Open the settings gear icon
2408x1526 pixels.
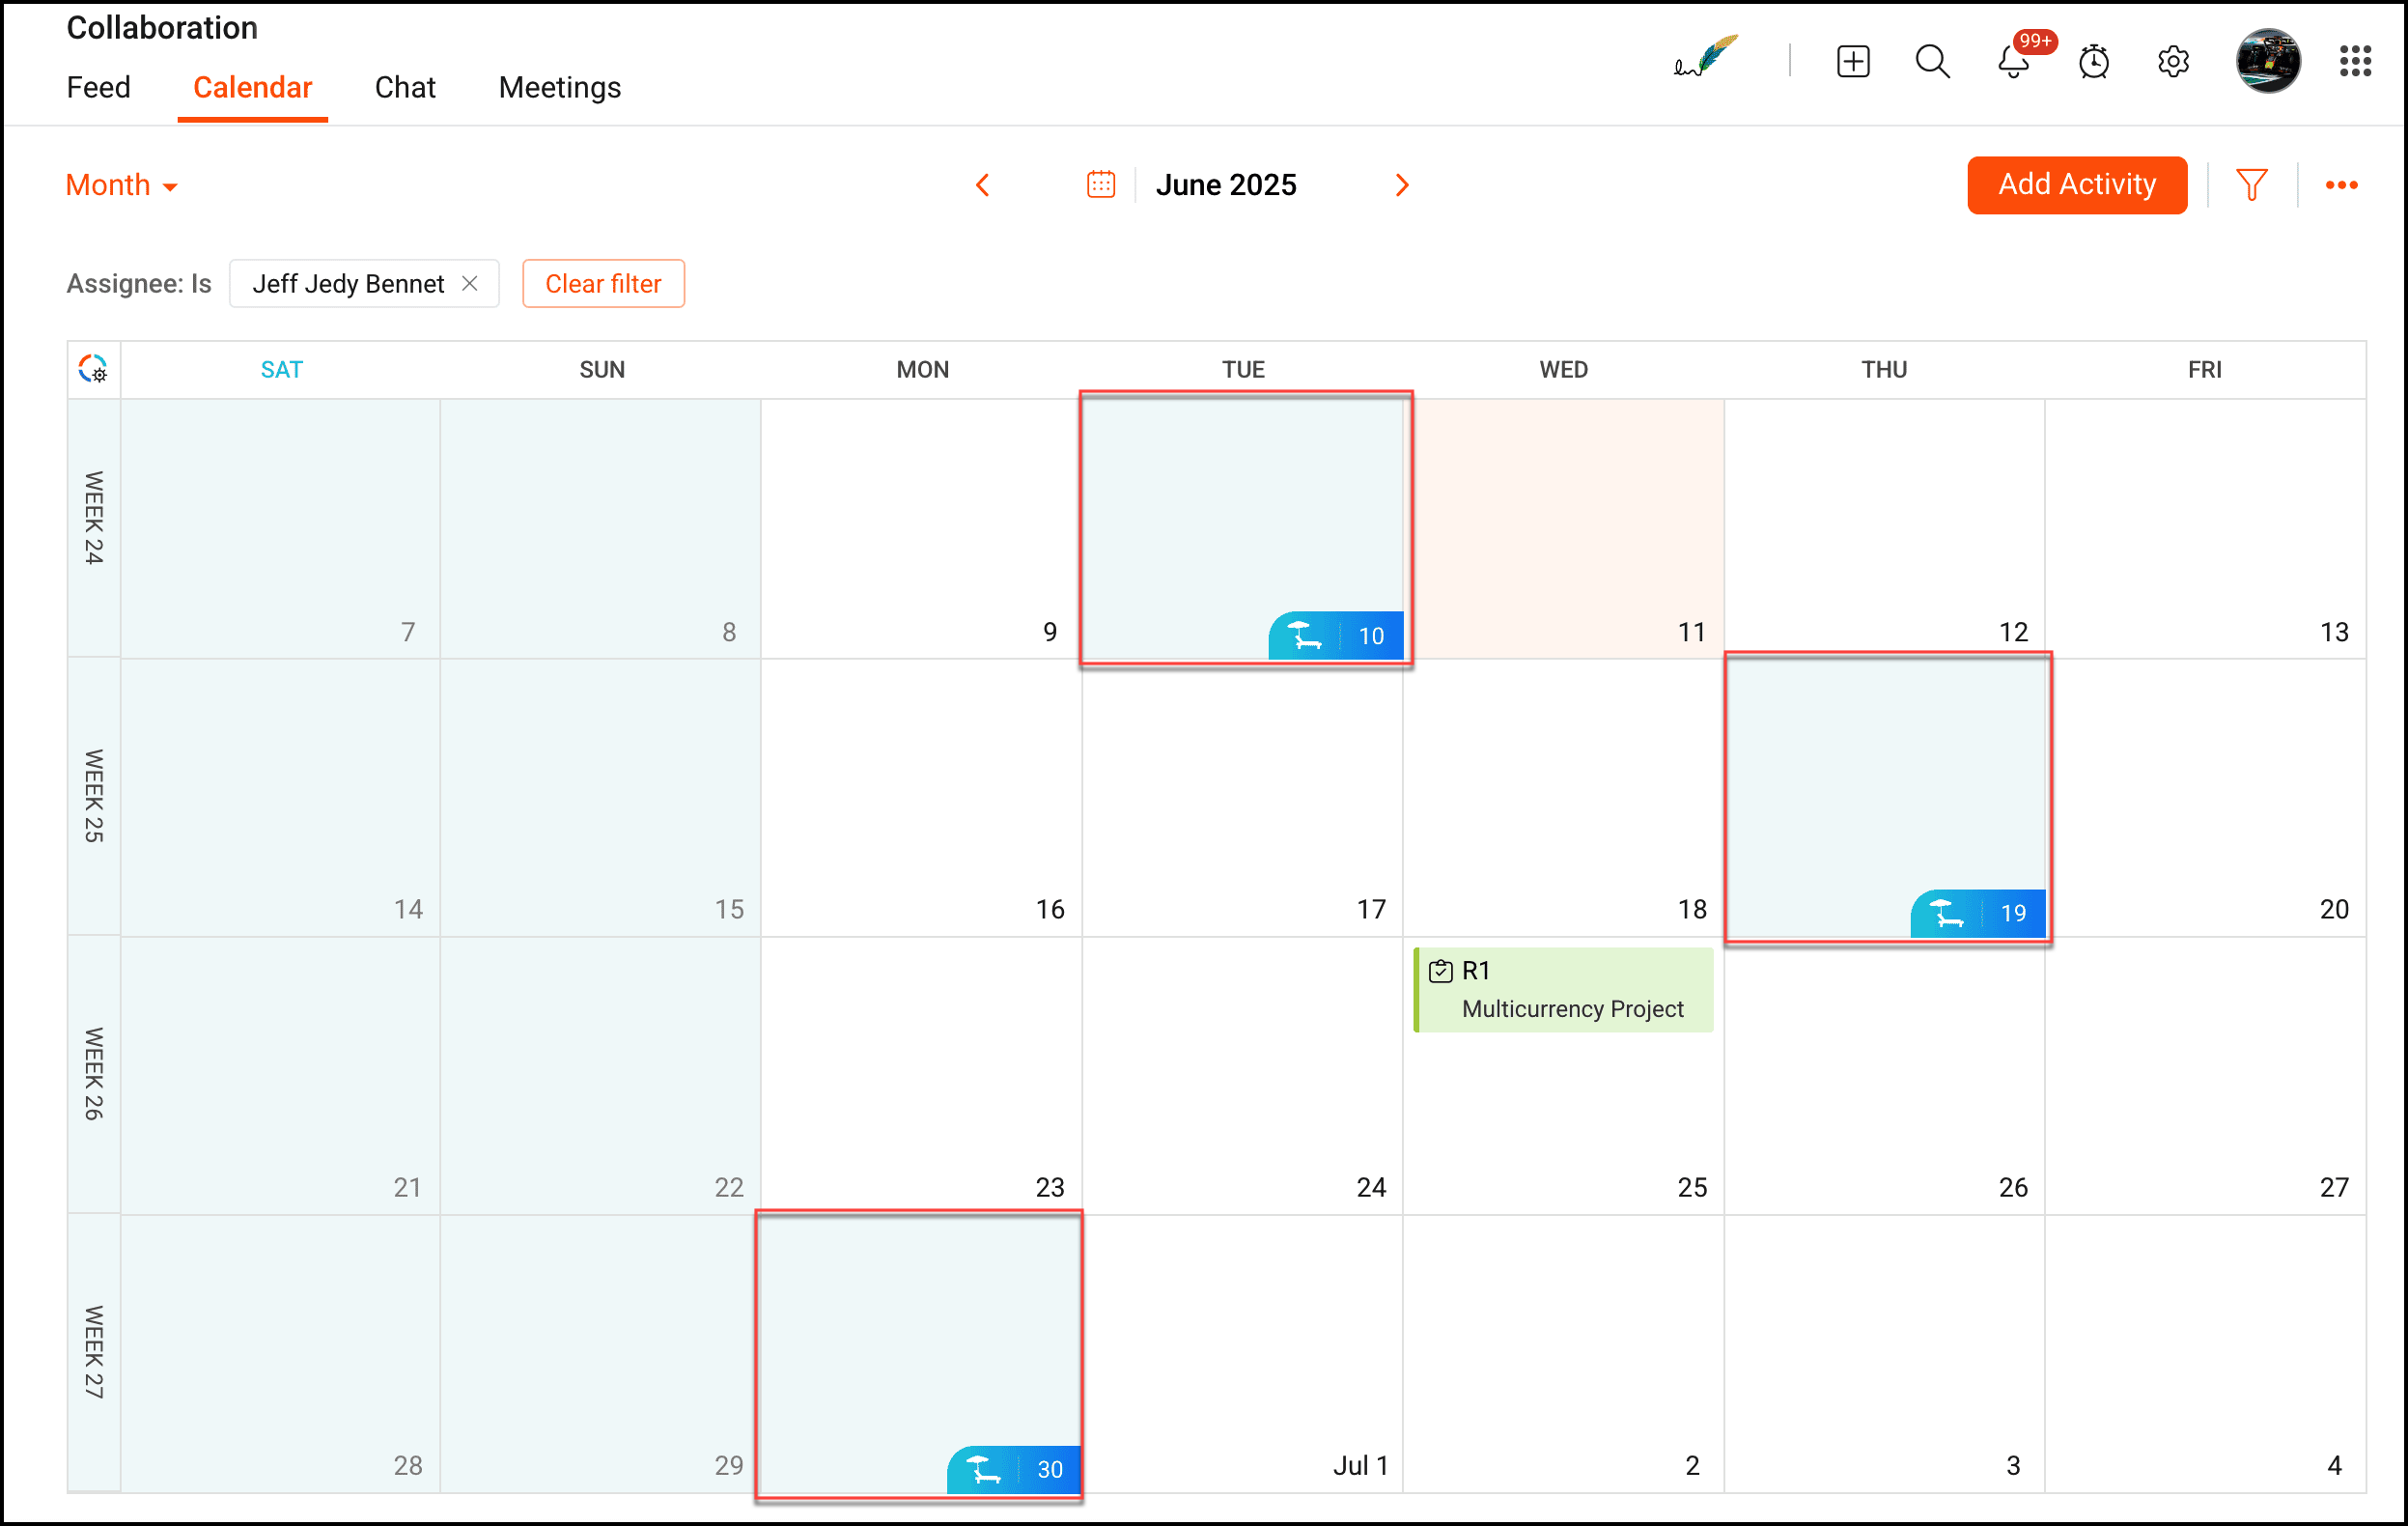click(x=2173, y=62)
